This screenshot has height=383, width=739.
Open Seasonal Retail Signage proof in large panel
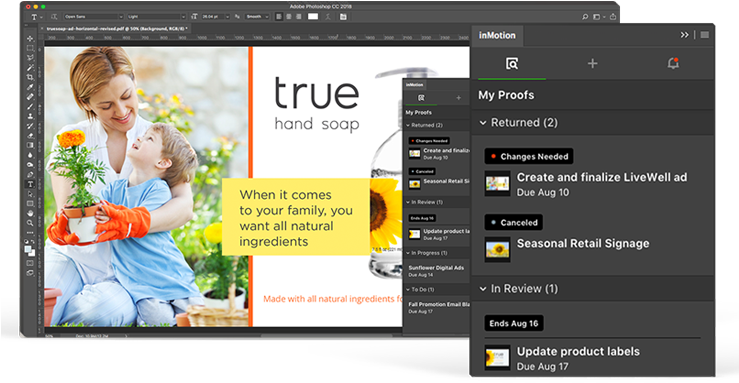(583, 244)
